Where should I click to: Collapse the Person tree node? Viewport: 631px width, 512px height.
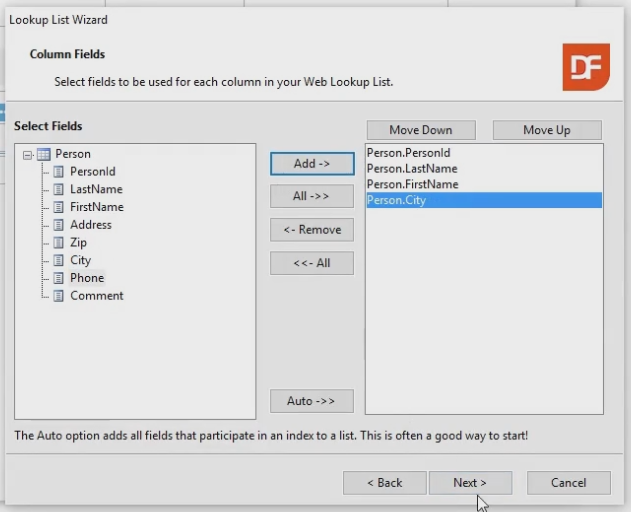[27, 154]
